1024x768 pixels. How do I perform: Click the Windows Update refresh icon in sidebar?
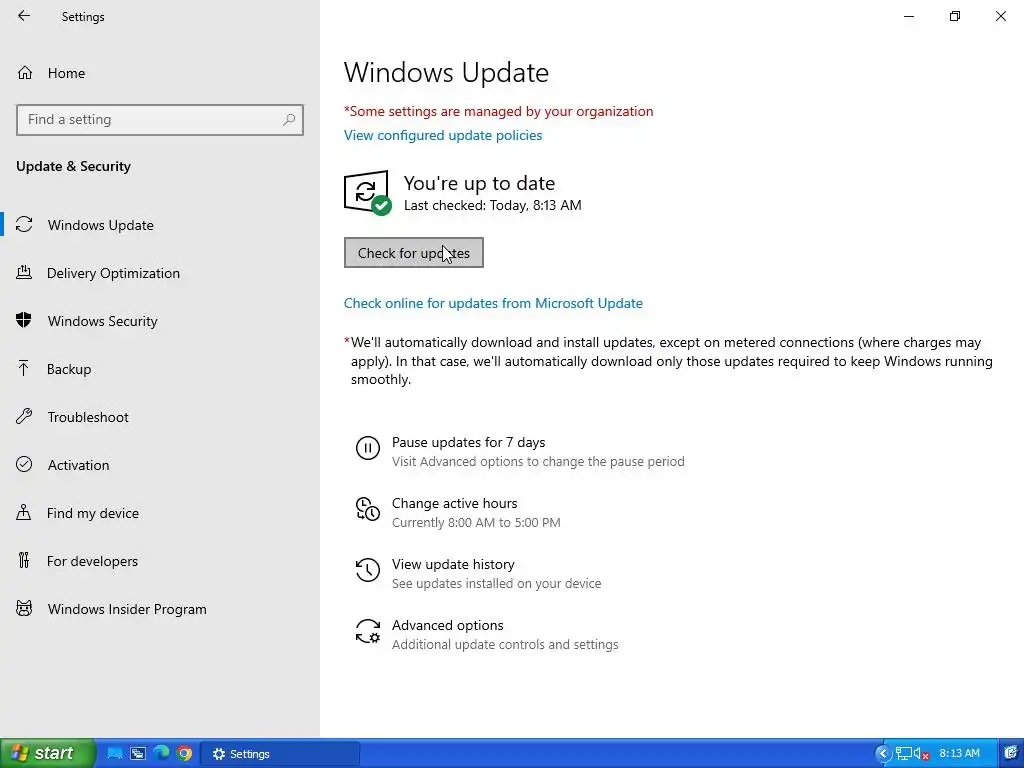click(x=24, y=225)
